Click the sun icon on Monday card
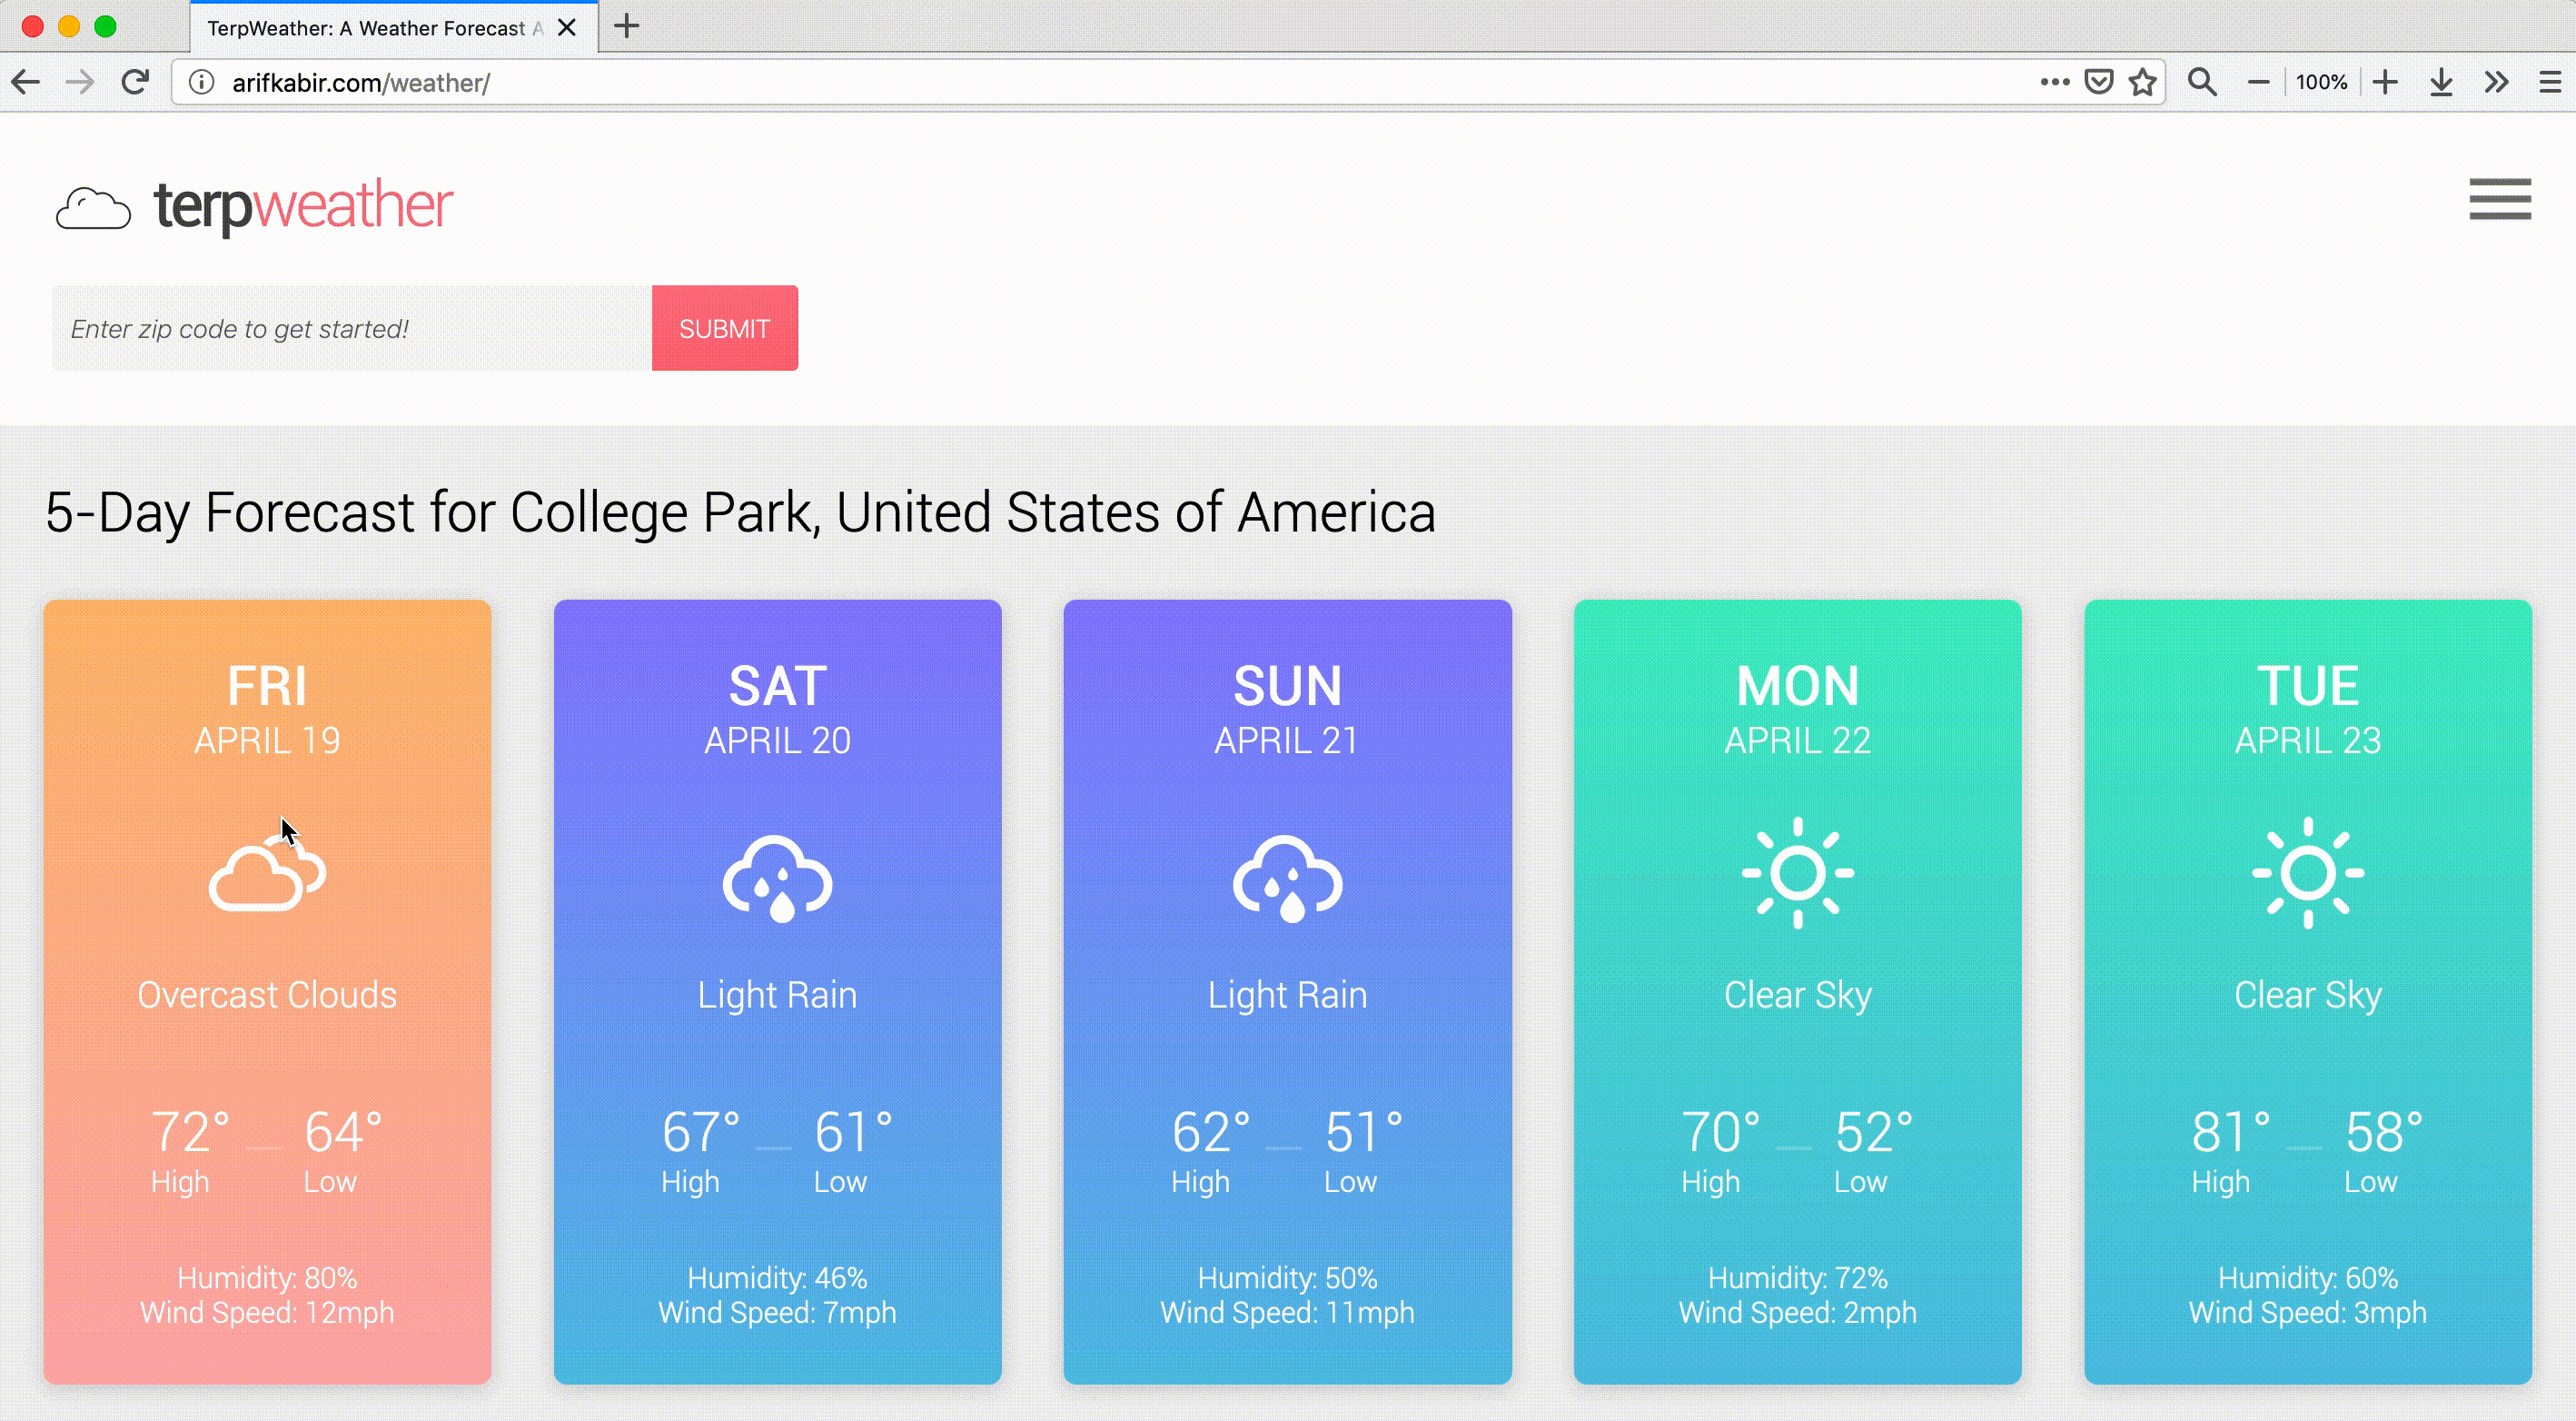The image size is (2576, 1421). 1797,873
